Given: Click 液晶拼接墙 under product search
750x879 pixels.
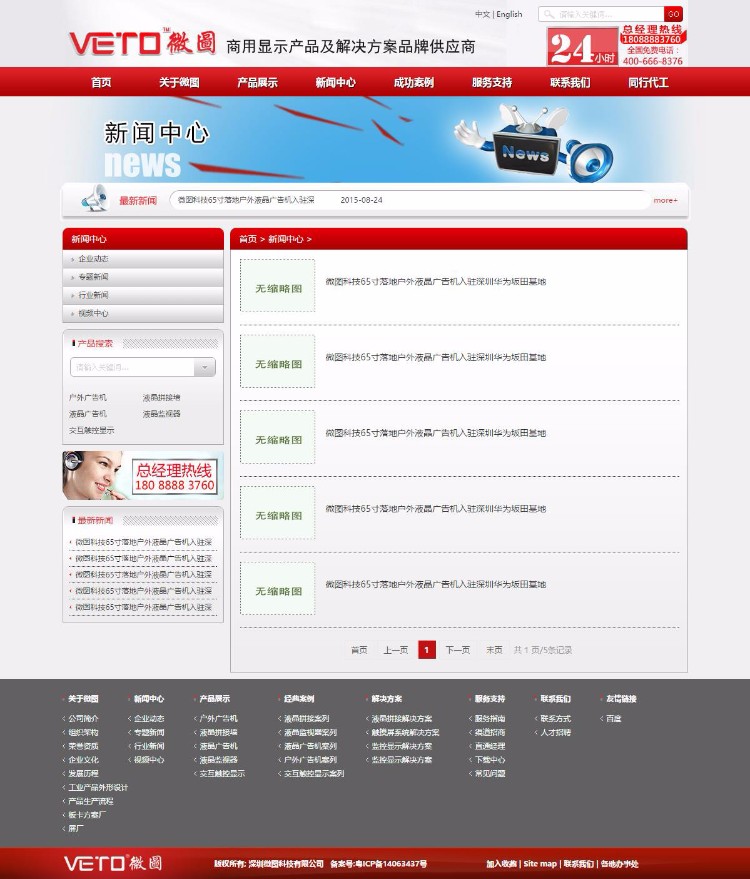Looking at the screenshot, I should point(161,397).
